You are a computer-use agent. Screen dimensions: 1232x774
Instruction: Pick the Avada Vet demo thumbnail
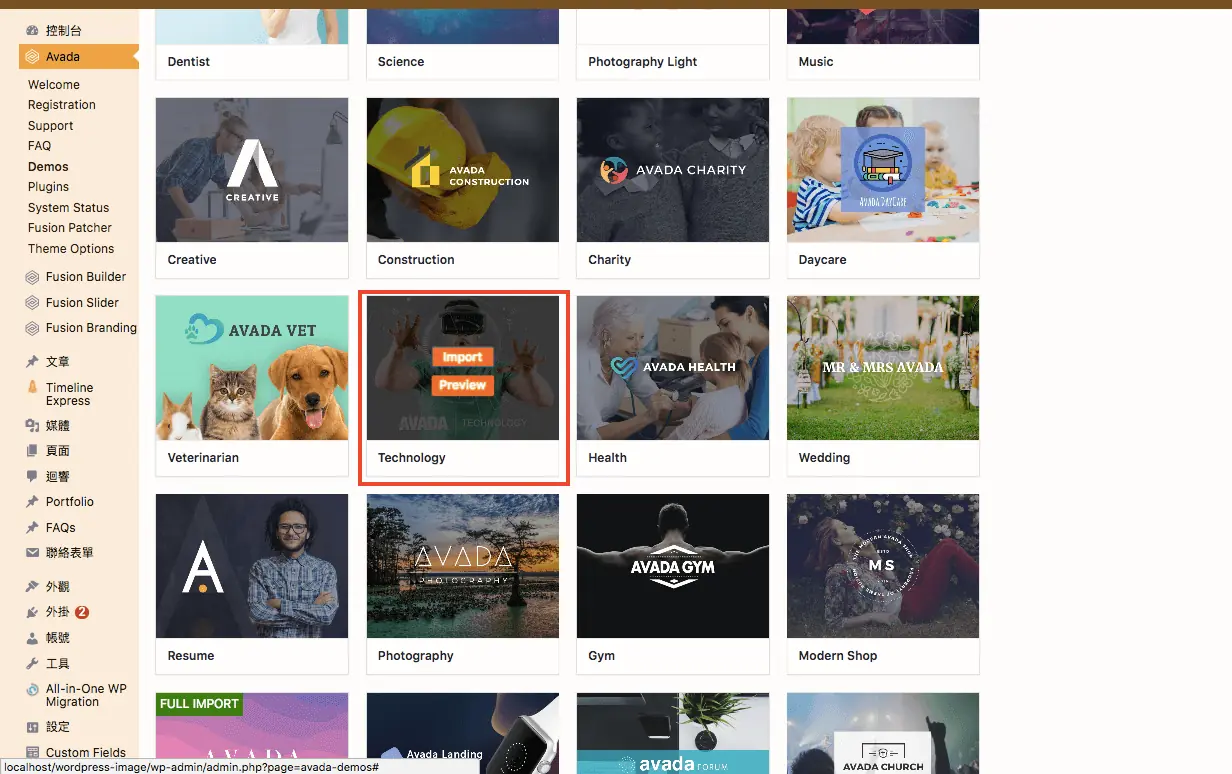click(252, 368)
